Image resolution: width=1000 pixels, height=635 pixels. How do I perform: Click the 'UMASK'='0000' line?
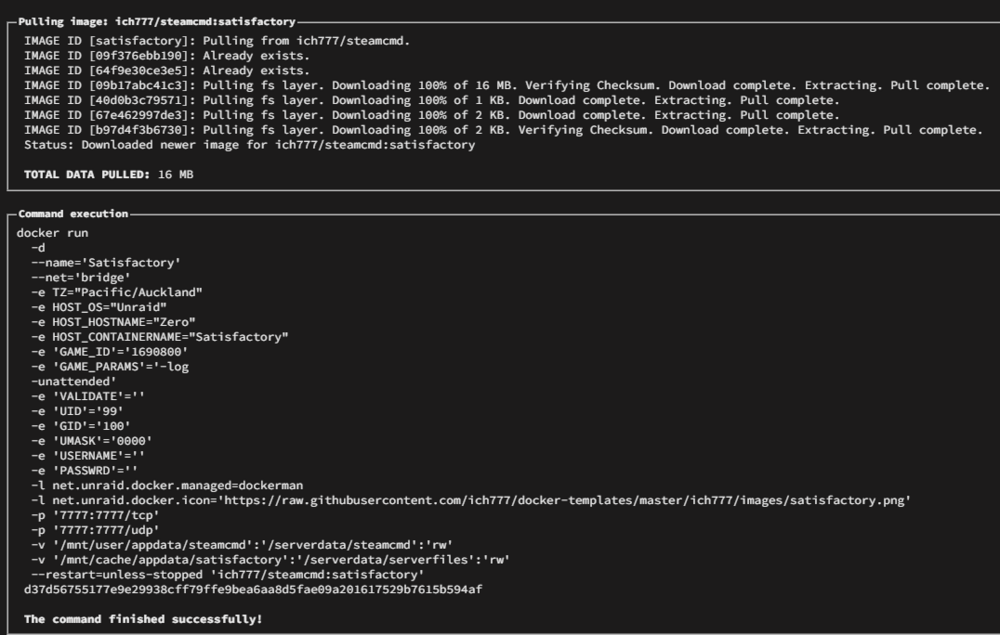pos(91,441)
